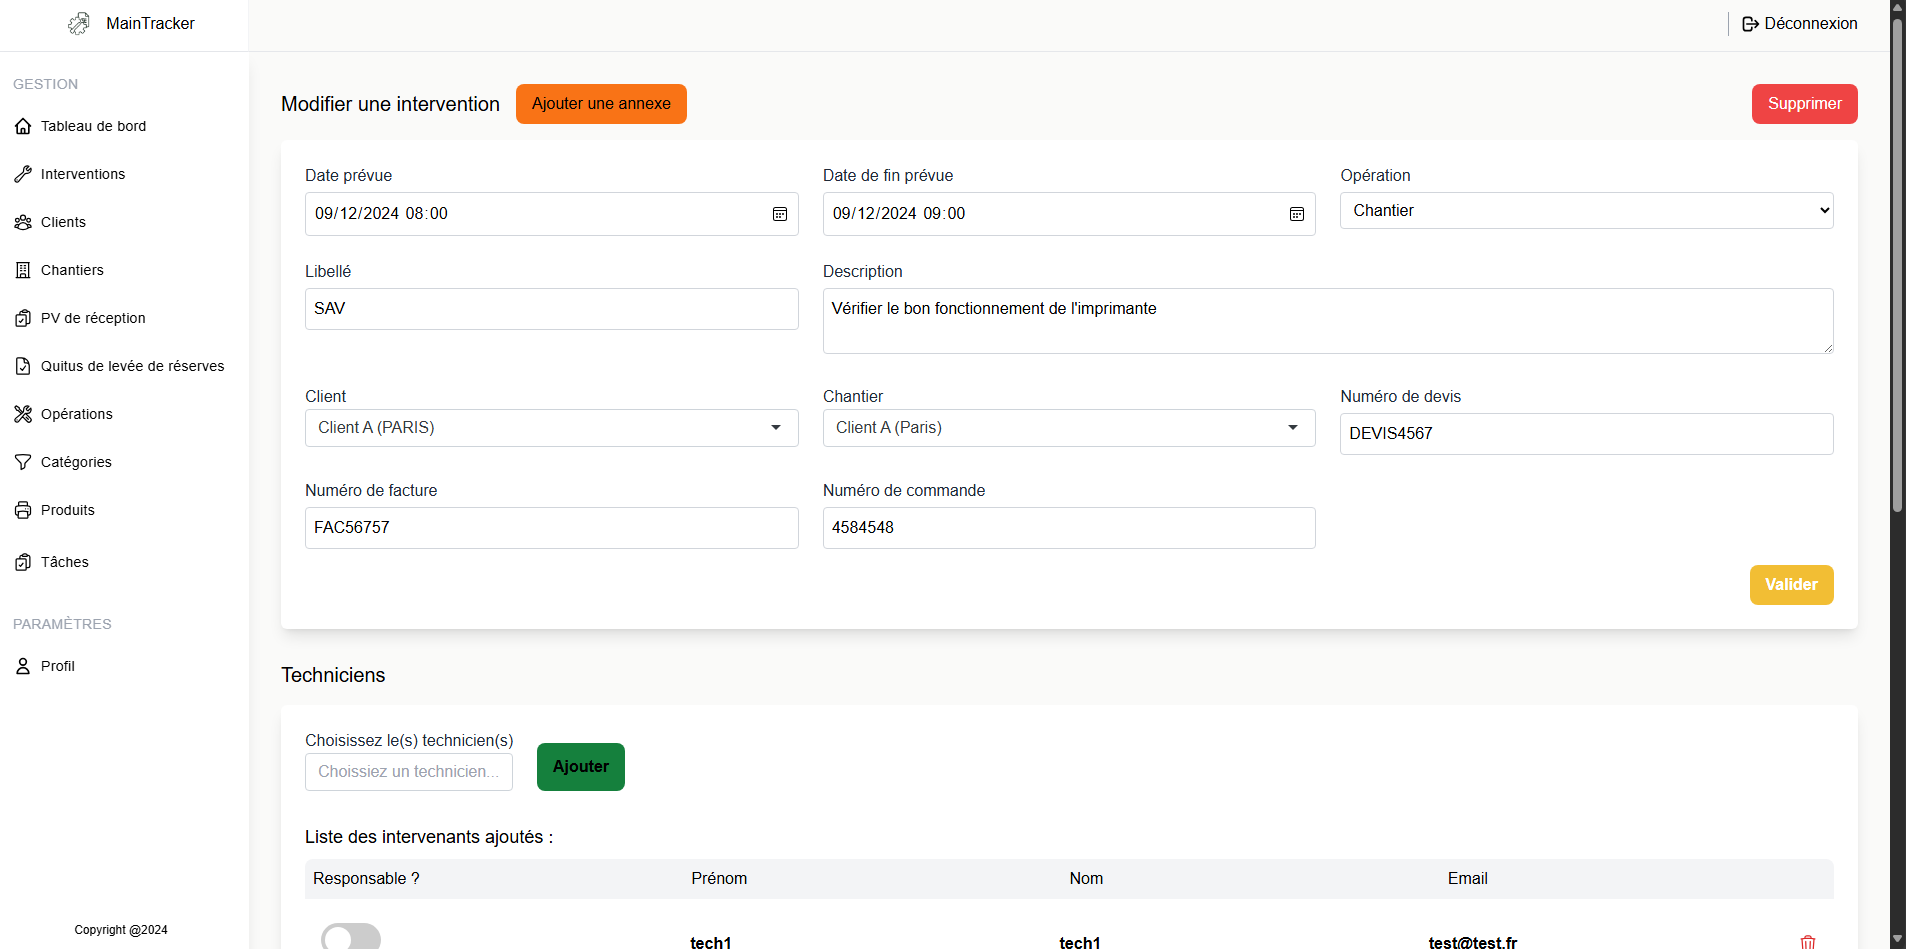Open calendar picker for Date prévue
1906x949 pixels.
780,214
